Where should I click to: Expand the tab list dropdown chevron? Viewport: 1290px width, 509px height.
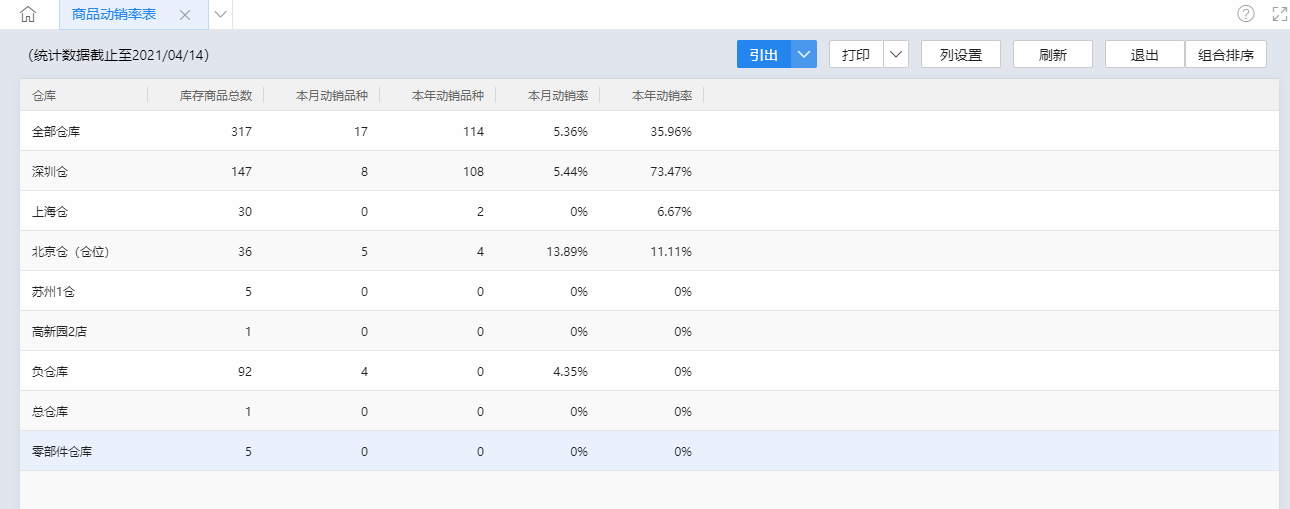tap(221, 15)
